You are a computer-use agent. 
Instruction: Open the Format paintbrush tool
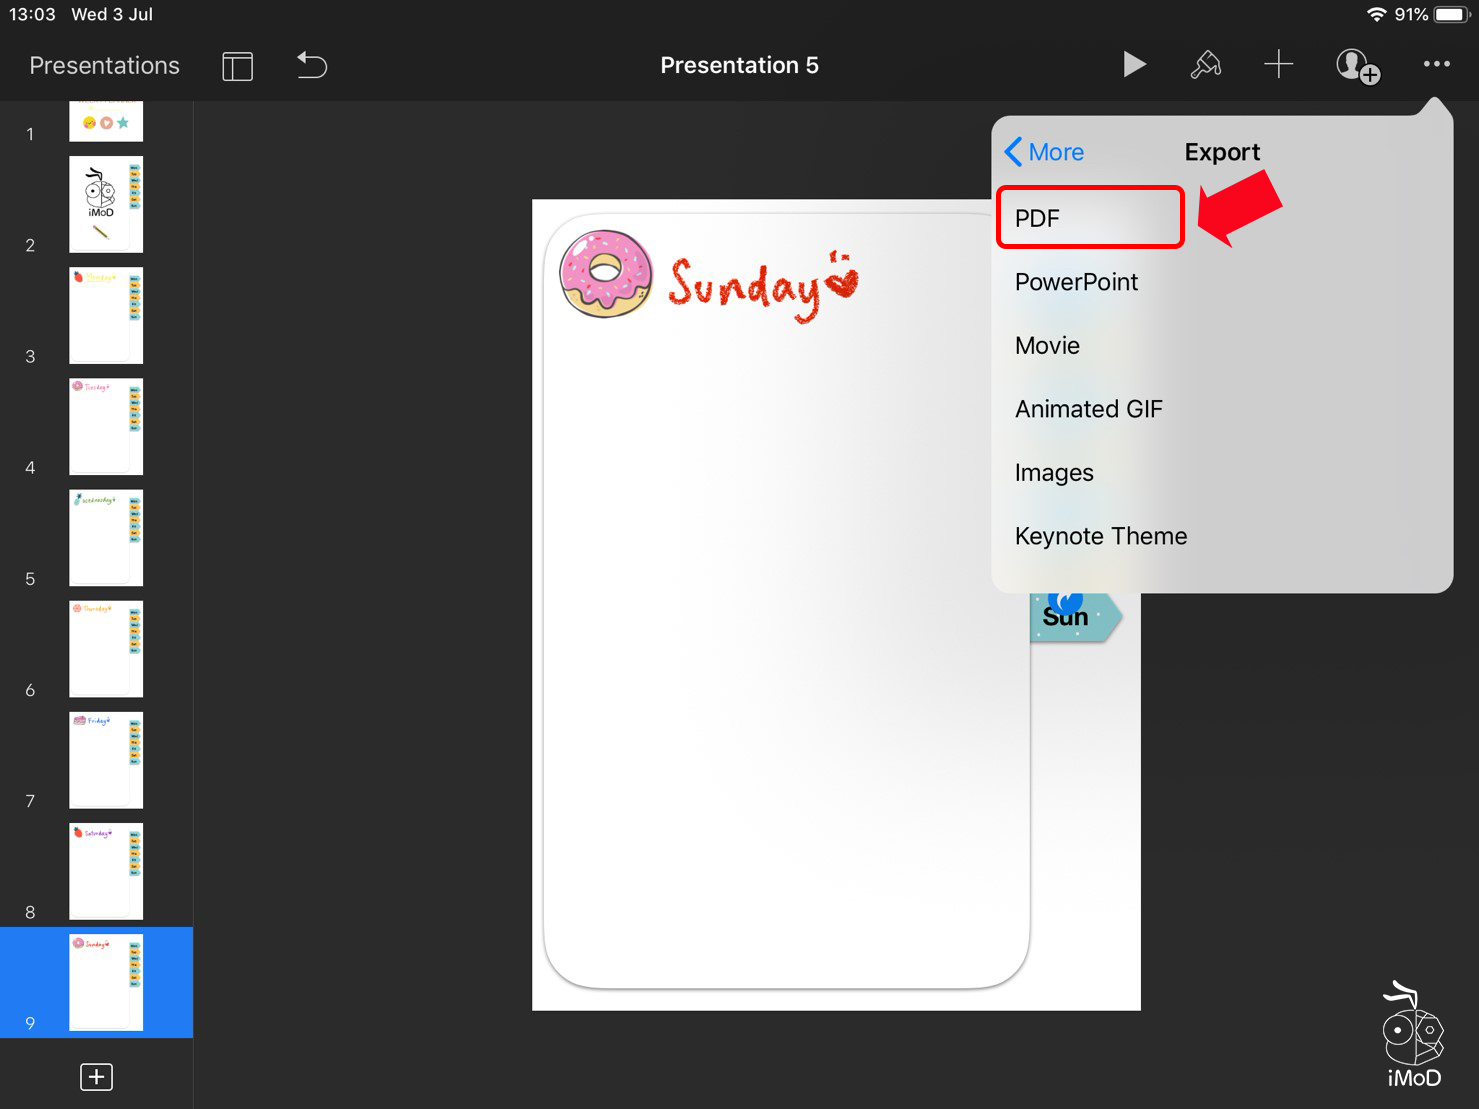(x=1205, y=65)
